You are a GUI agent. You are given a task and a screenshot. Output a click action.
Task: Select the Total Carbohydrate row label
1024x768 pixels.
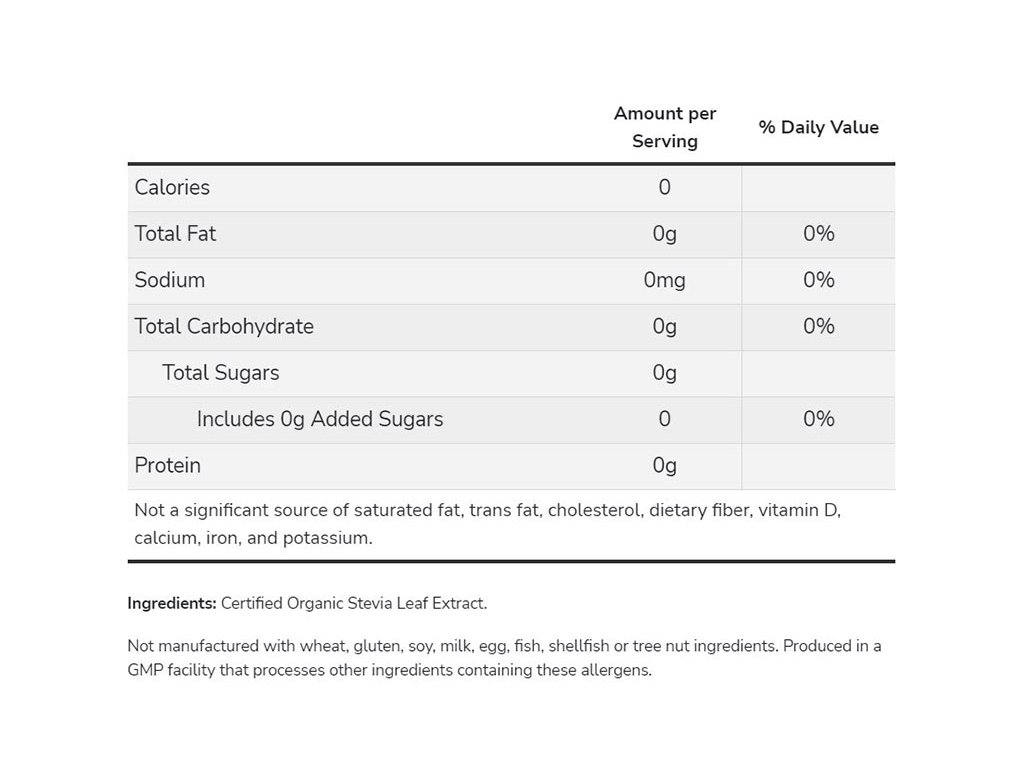[x=224, y=326]
